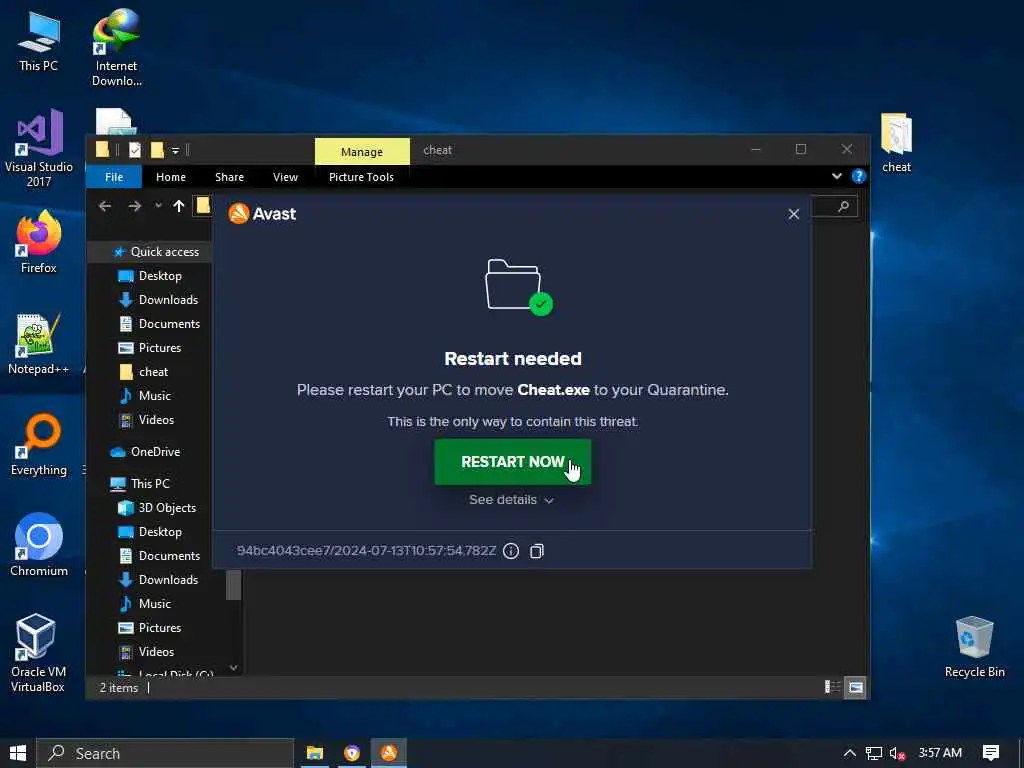Select Chromium desktop icon
The height and width of the screenshot is (768, 1024).
(x=39, y=545)
